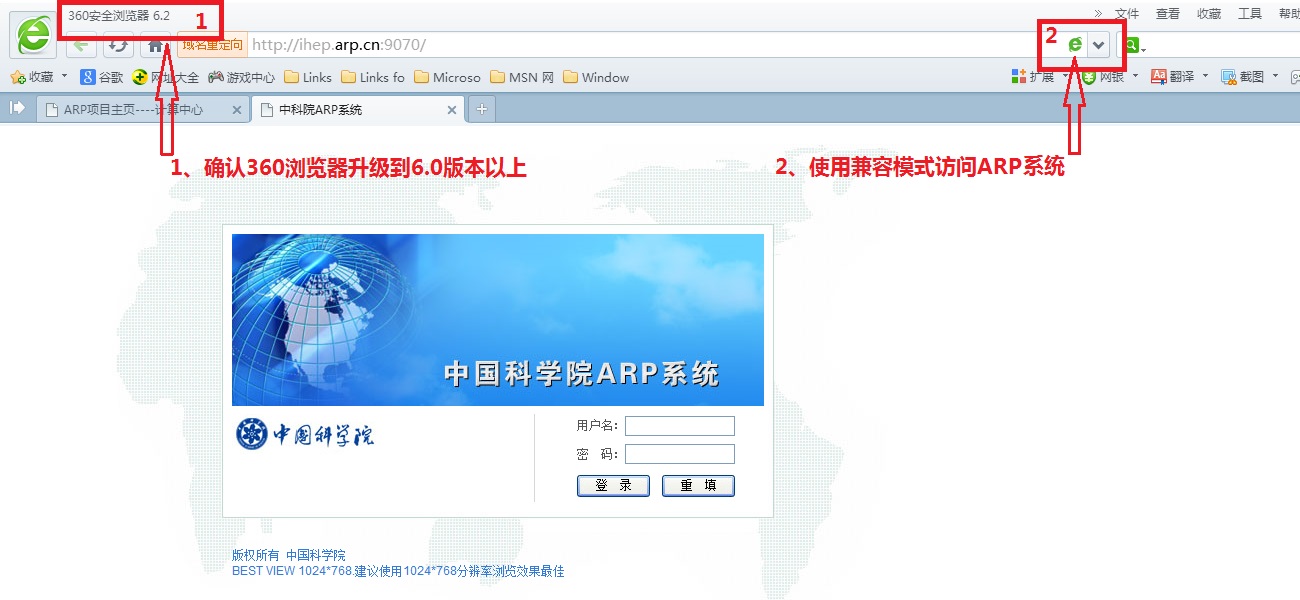Image resolution: width=1300 pixels, height=600 pixels.
Task: Expand the address bar dropdown arrow
Action: (x=1098, y=45)
